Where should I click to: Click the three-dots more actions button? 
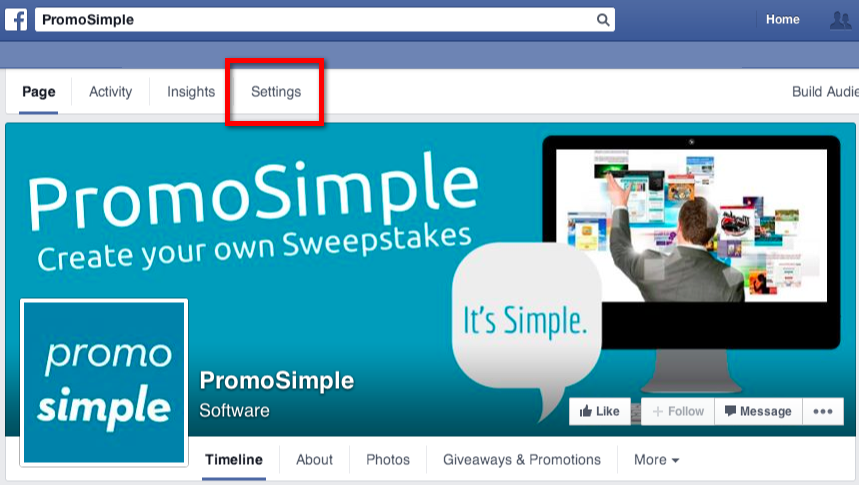[823, 411]
